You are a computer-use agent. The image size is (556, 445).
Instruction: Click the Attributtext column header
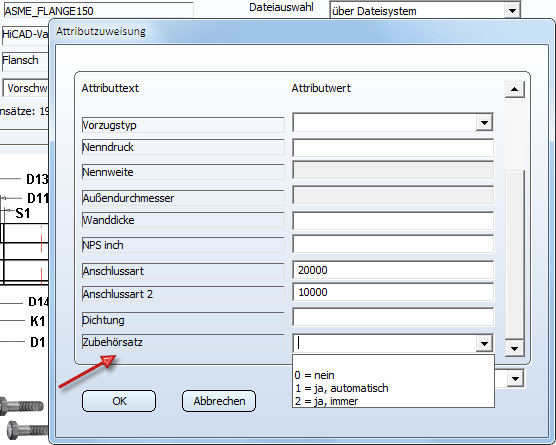(x=110, y=88)
